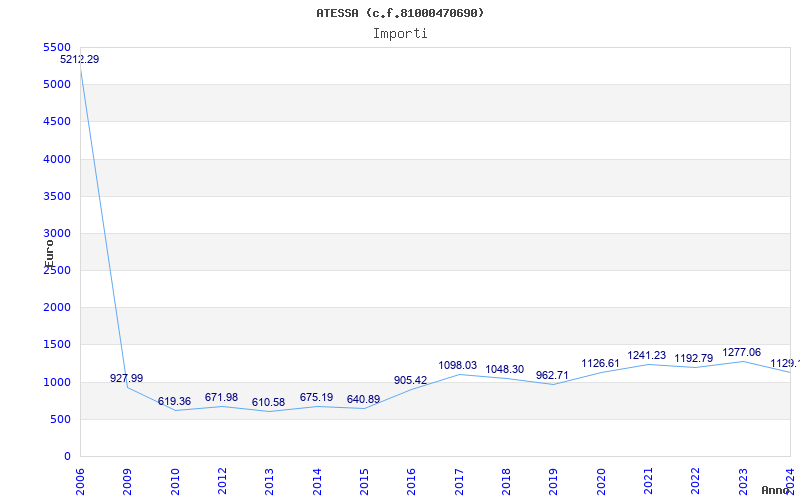Click the y-axis value 4500
The width and height of the screenshot is (800, 500).
tap(57, 121)
